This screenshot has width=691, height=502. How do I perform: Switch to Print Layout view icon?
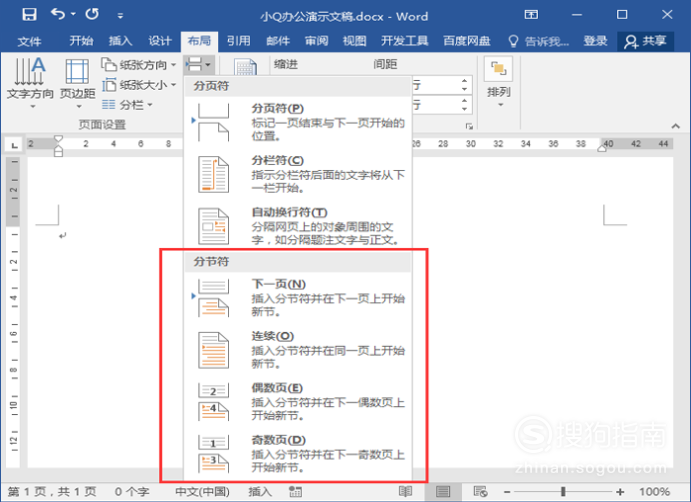(x=443, y=491)
